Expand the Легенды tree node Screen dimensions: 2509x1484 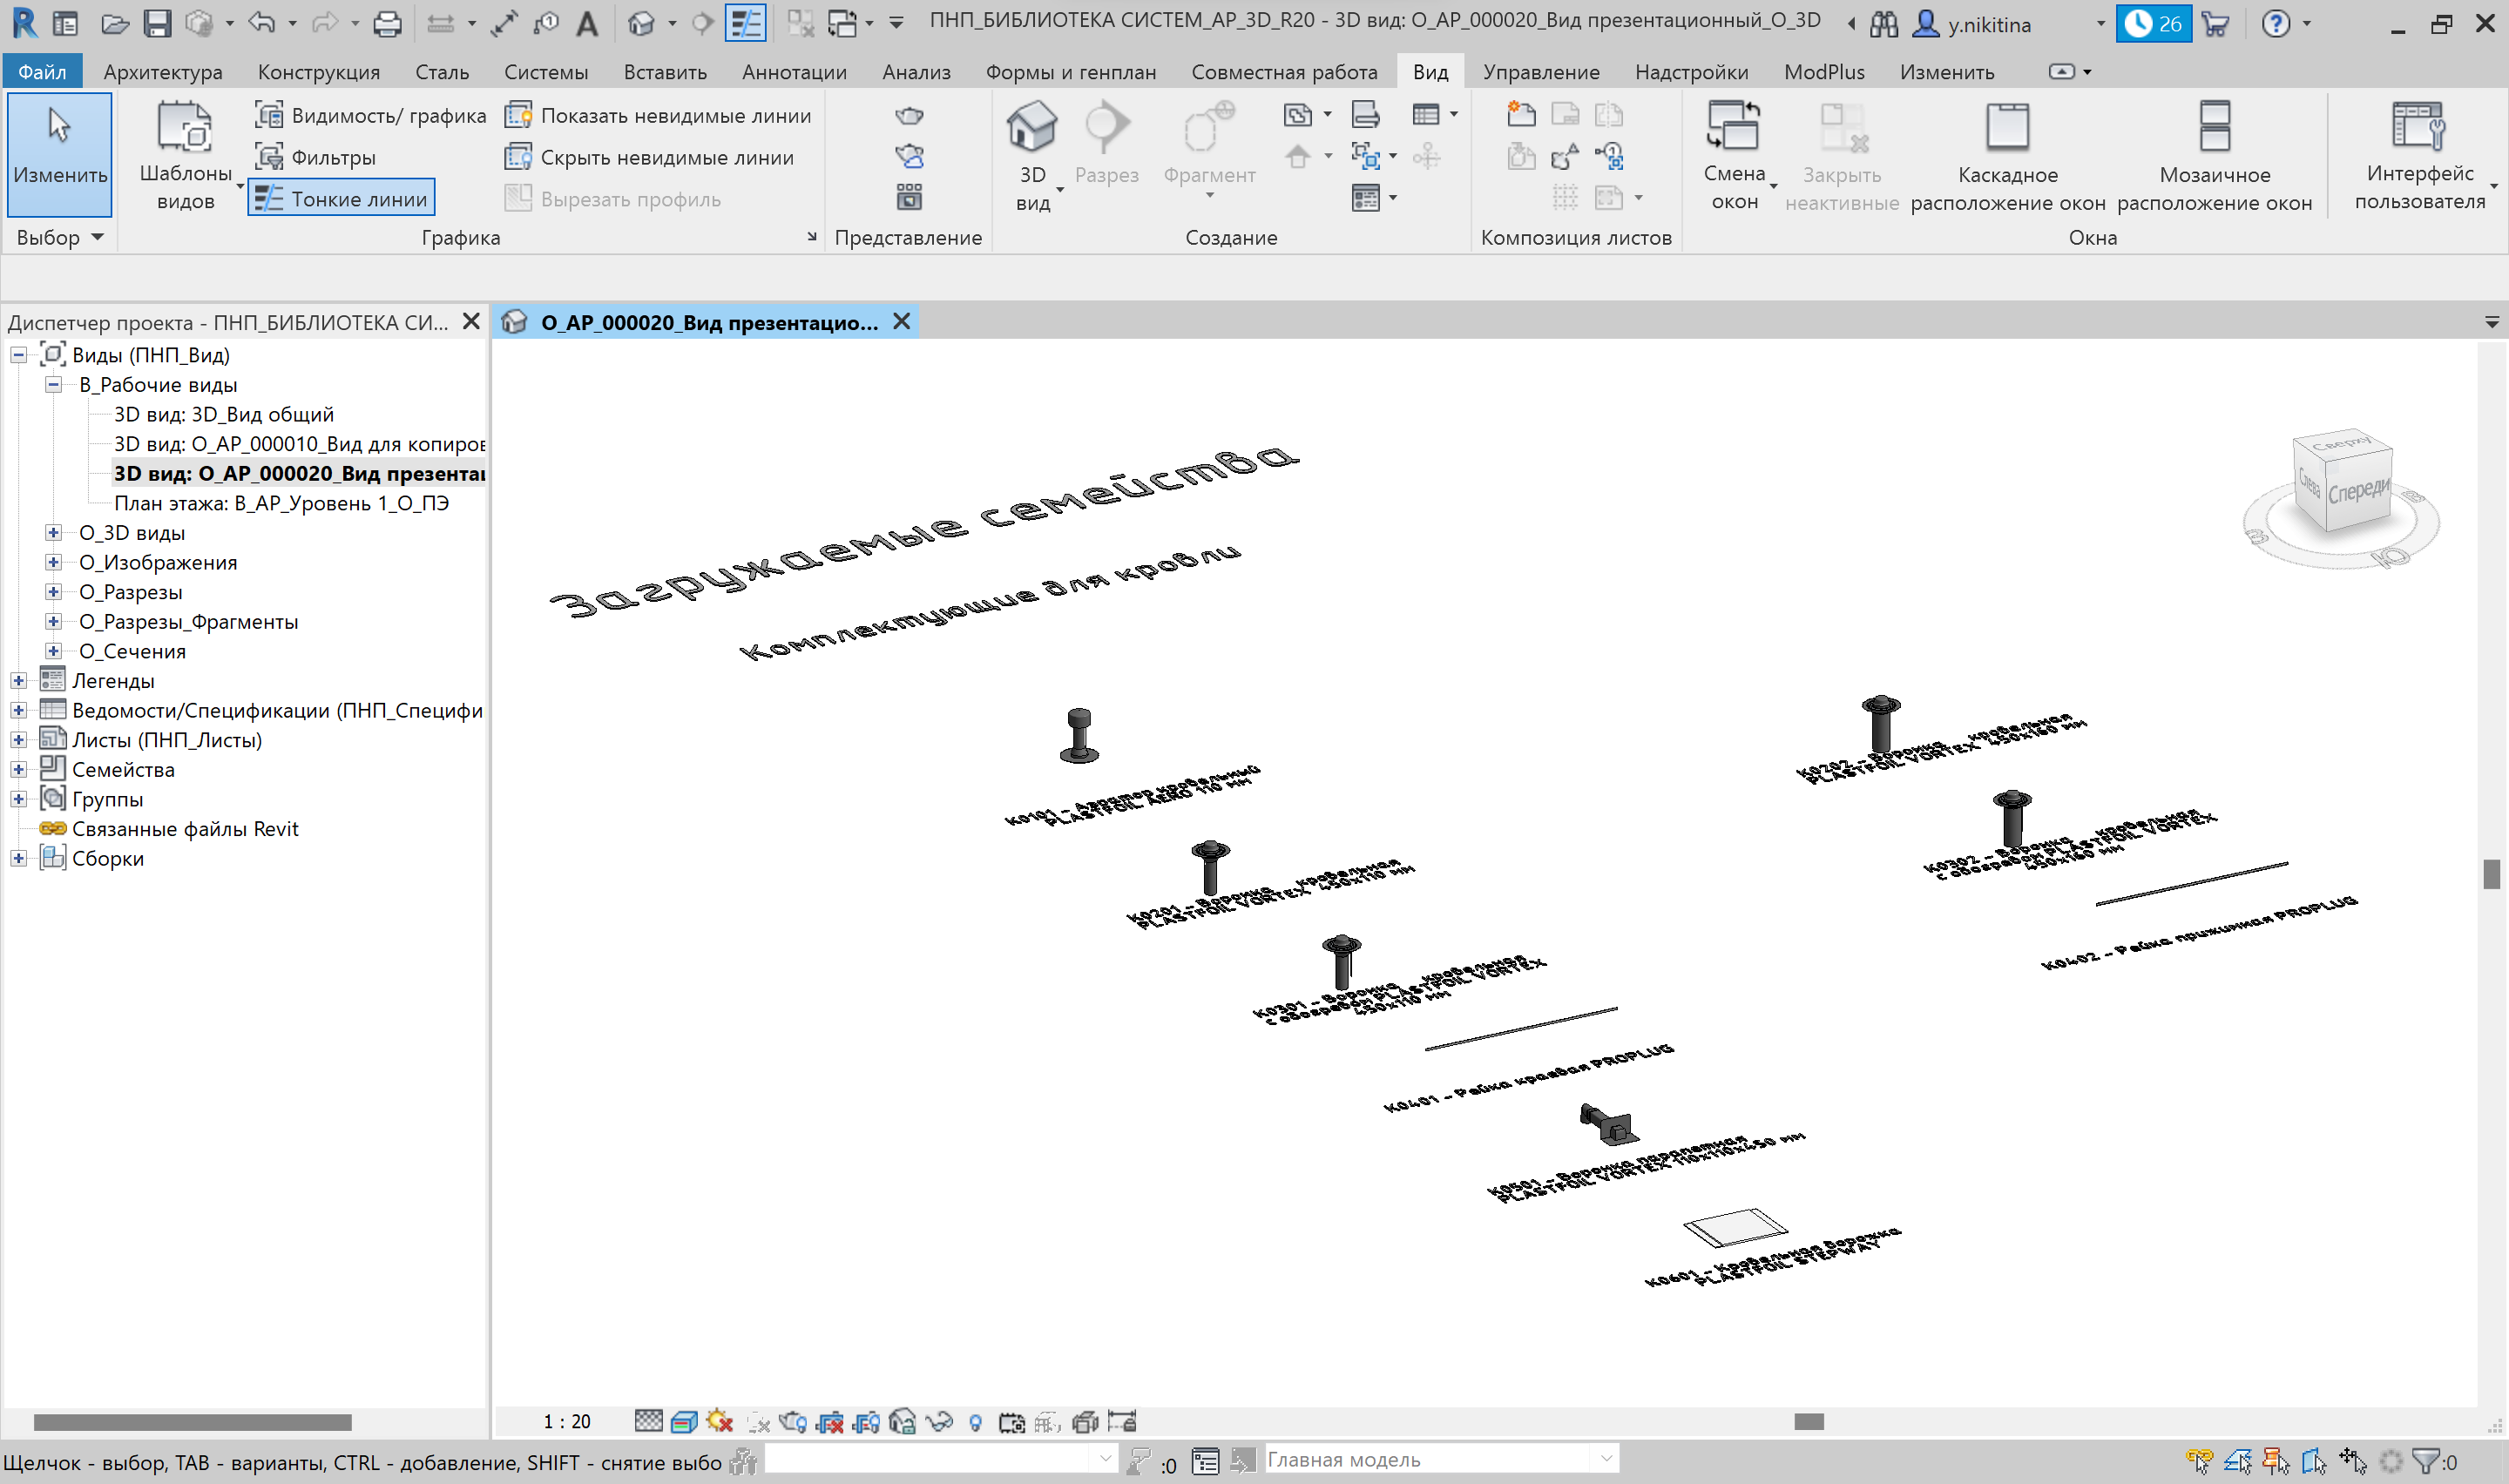click(18, 681)
